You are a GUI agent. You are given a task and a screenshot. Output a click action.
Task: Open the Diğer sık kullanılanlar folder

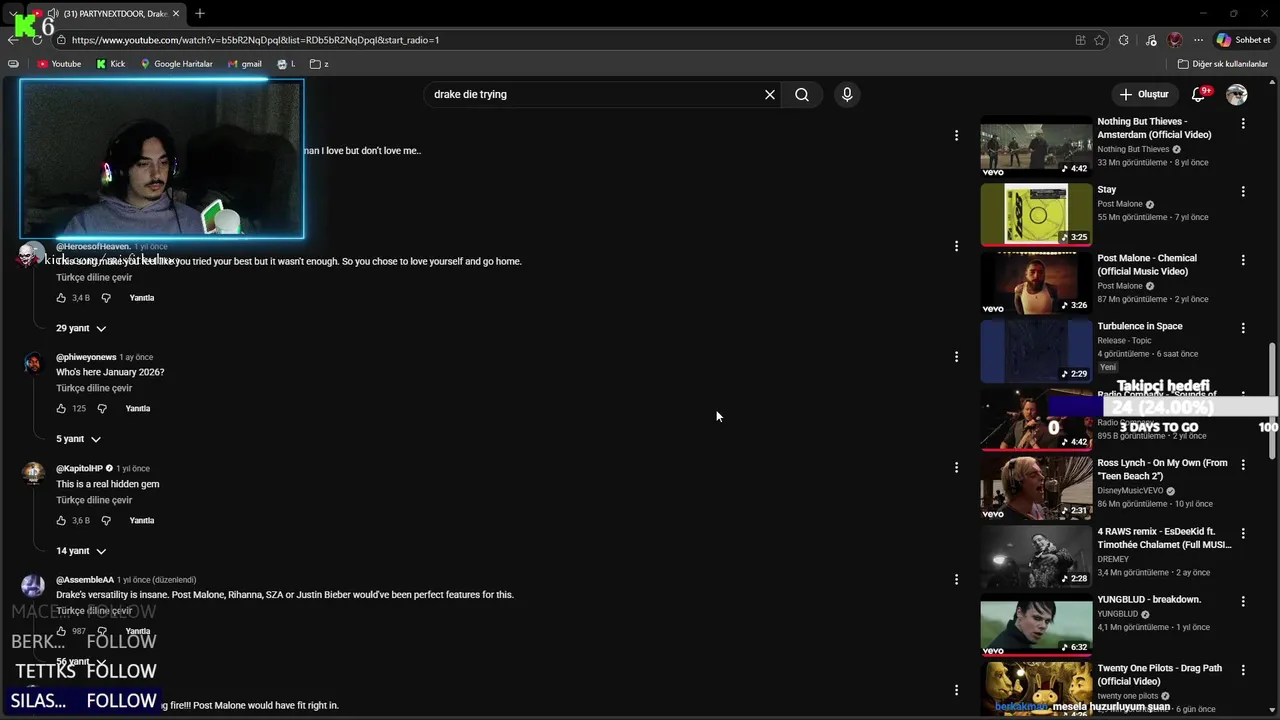[1222, 64]
